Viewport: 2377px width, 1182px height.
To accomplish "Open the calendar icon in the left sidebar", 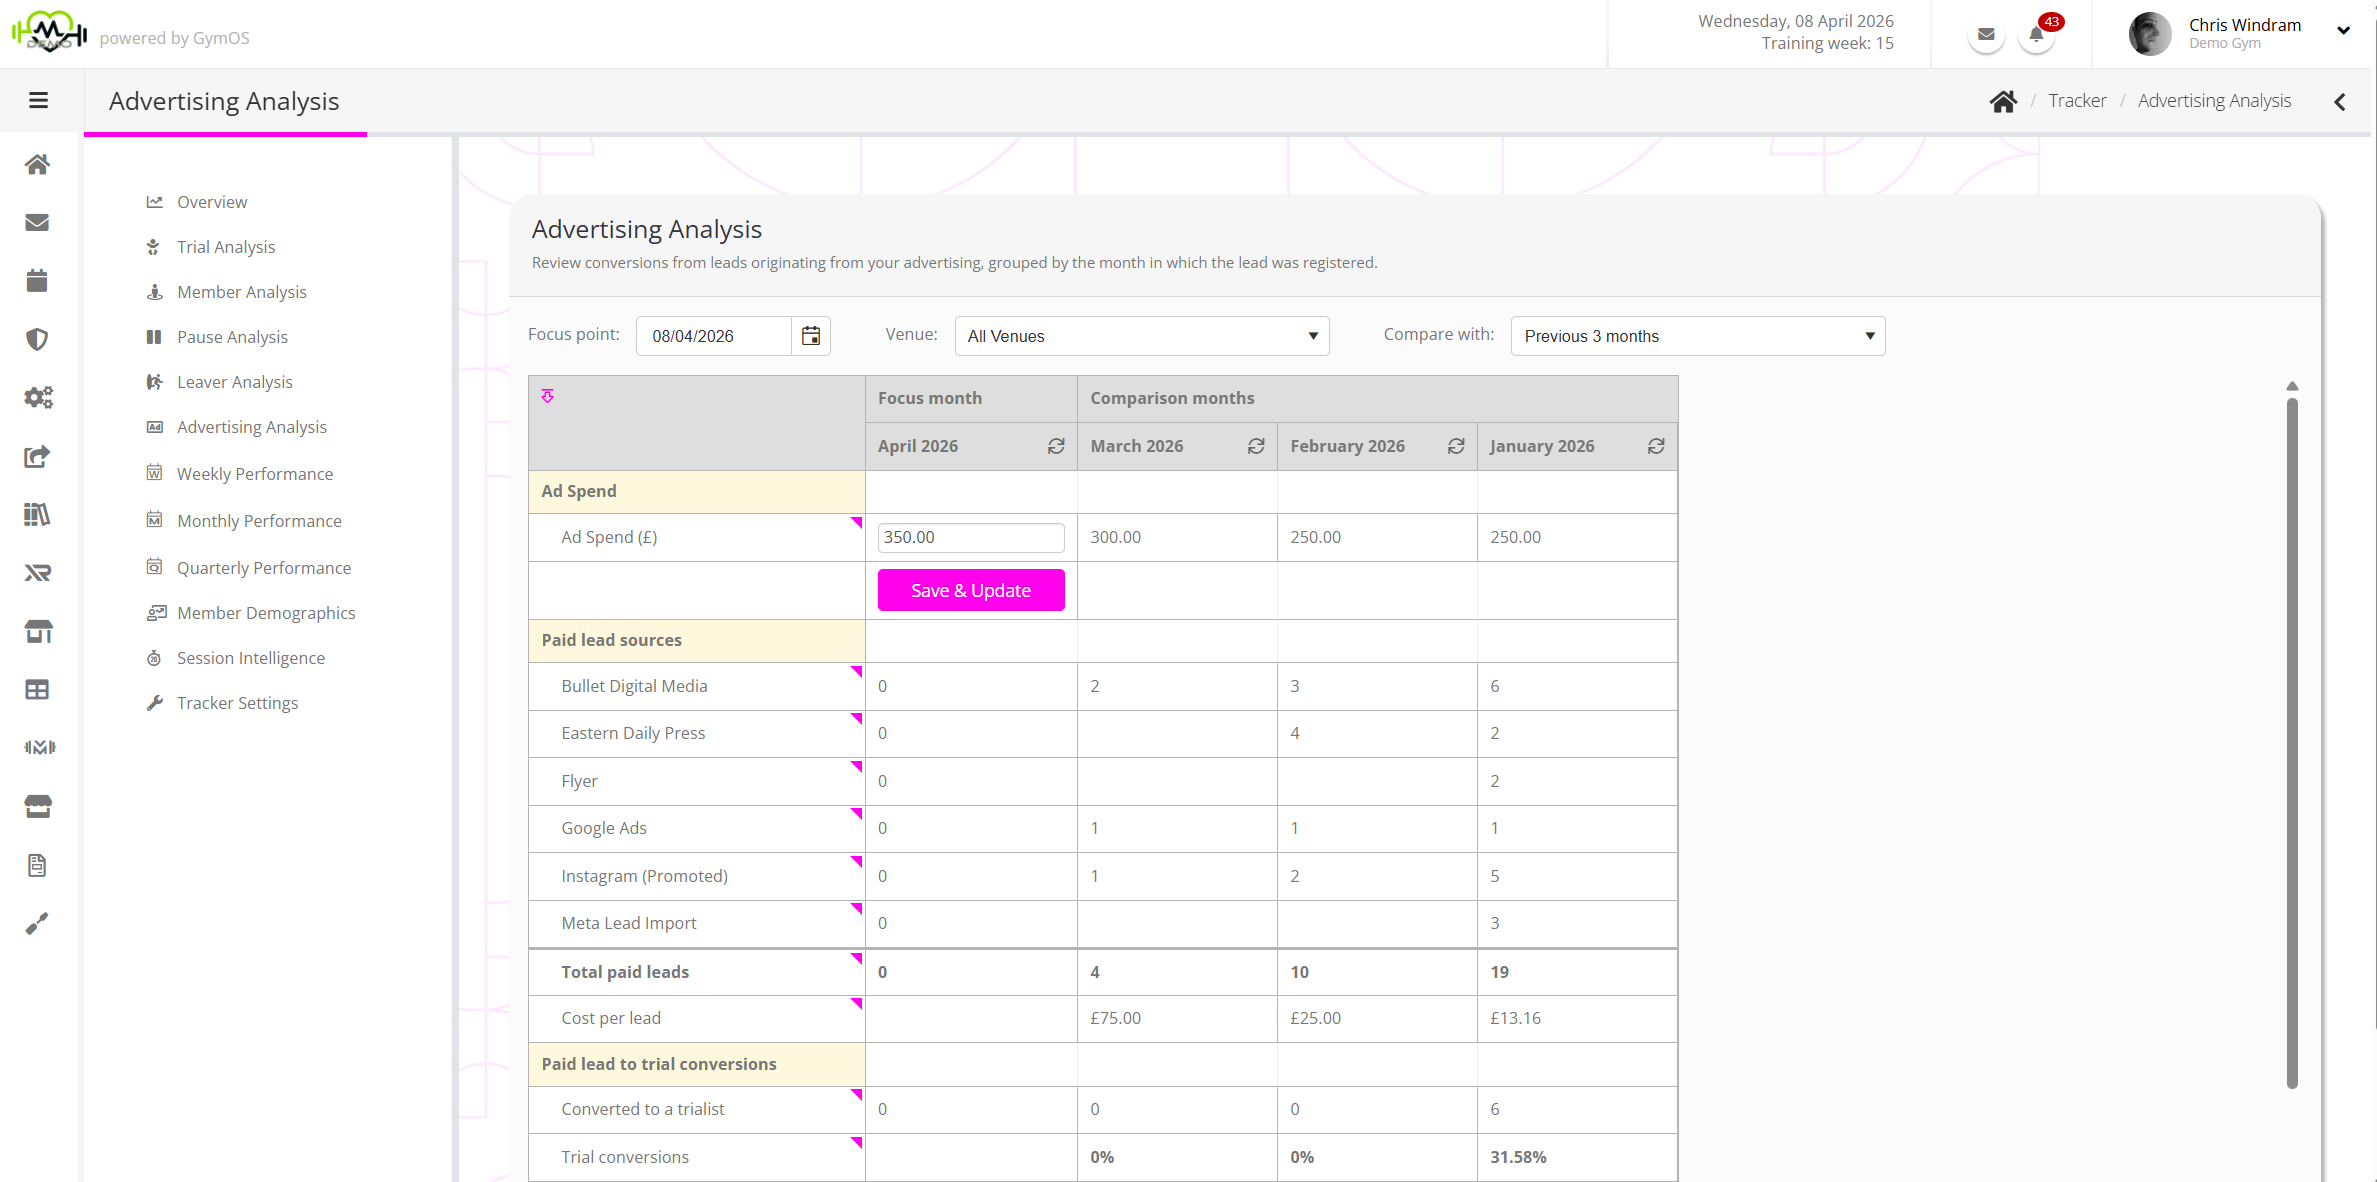I will [x=37, y=281].
